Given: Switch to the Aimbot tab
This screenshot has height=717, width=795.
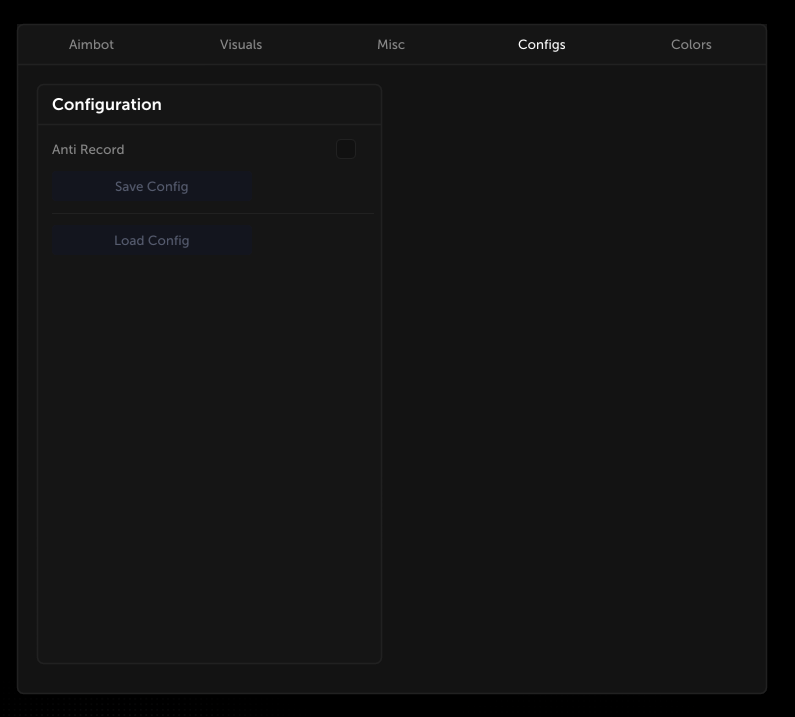Looking at the screenshot, I should point(91,45).
